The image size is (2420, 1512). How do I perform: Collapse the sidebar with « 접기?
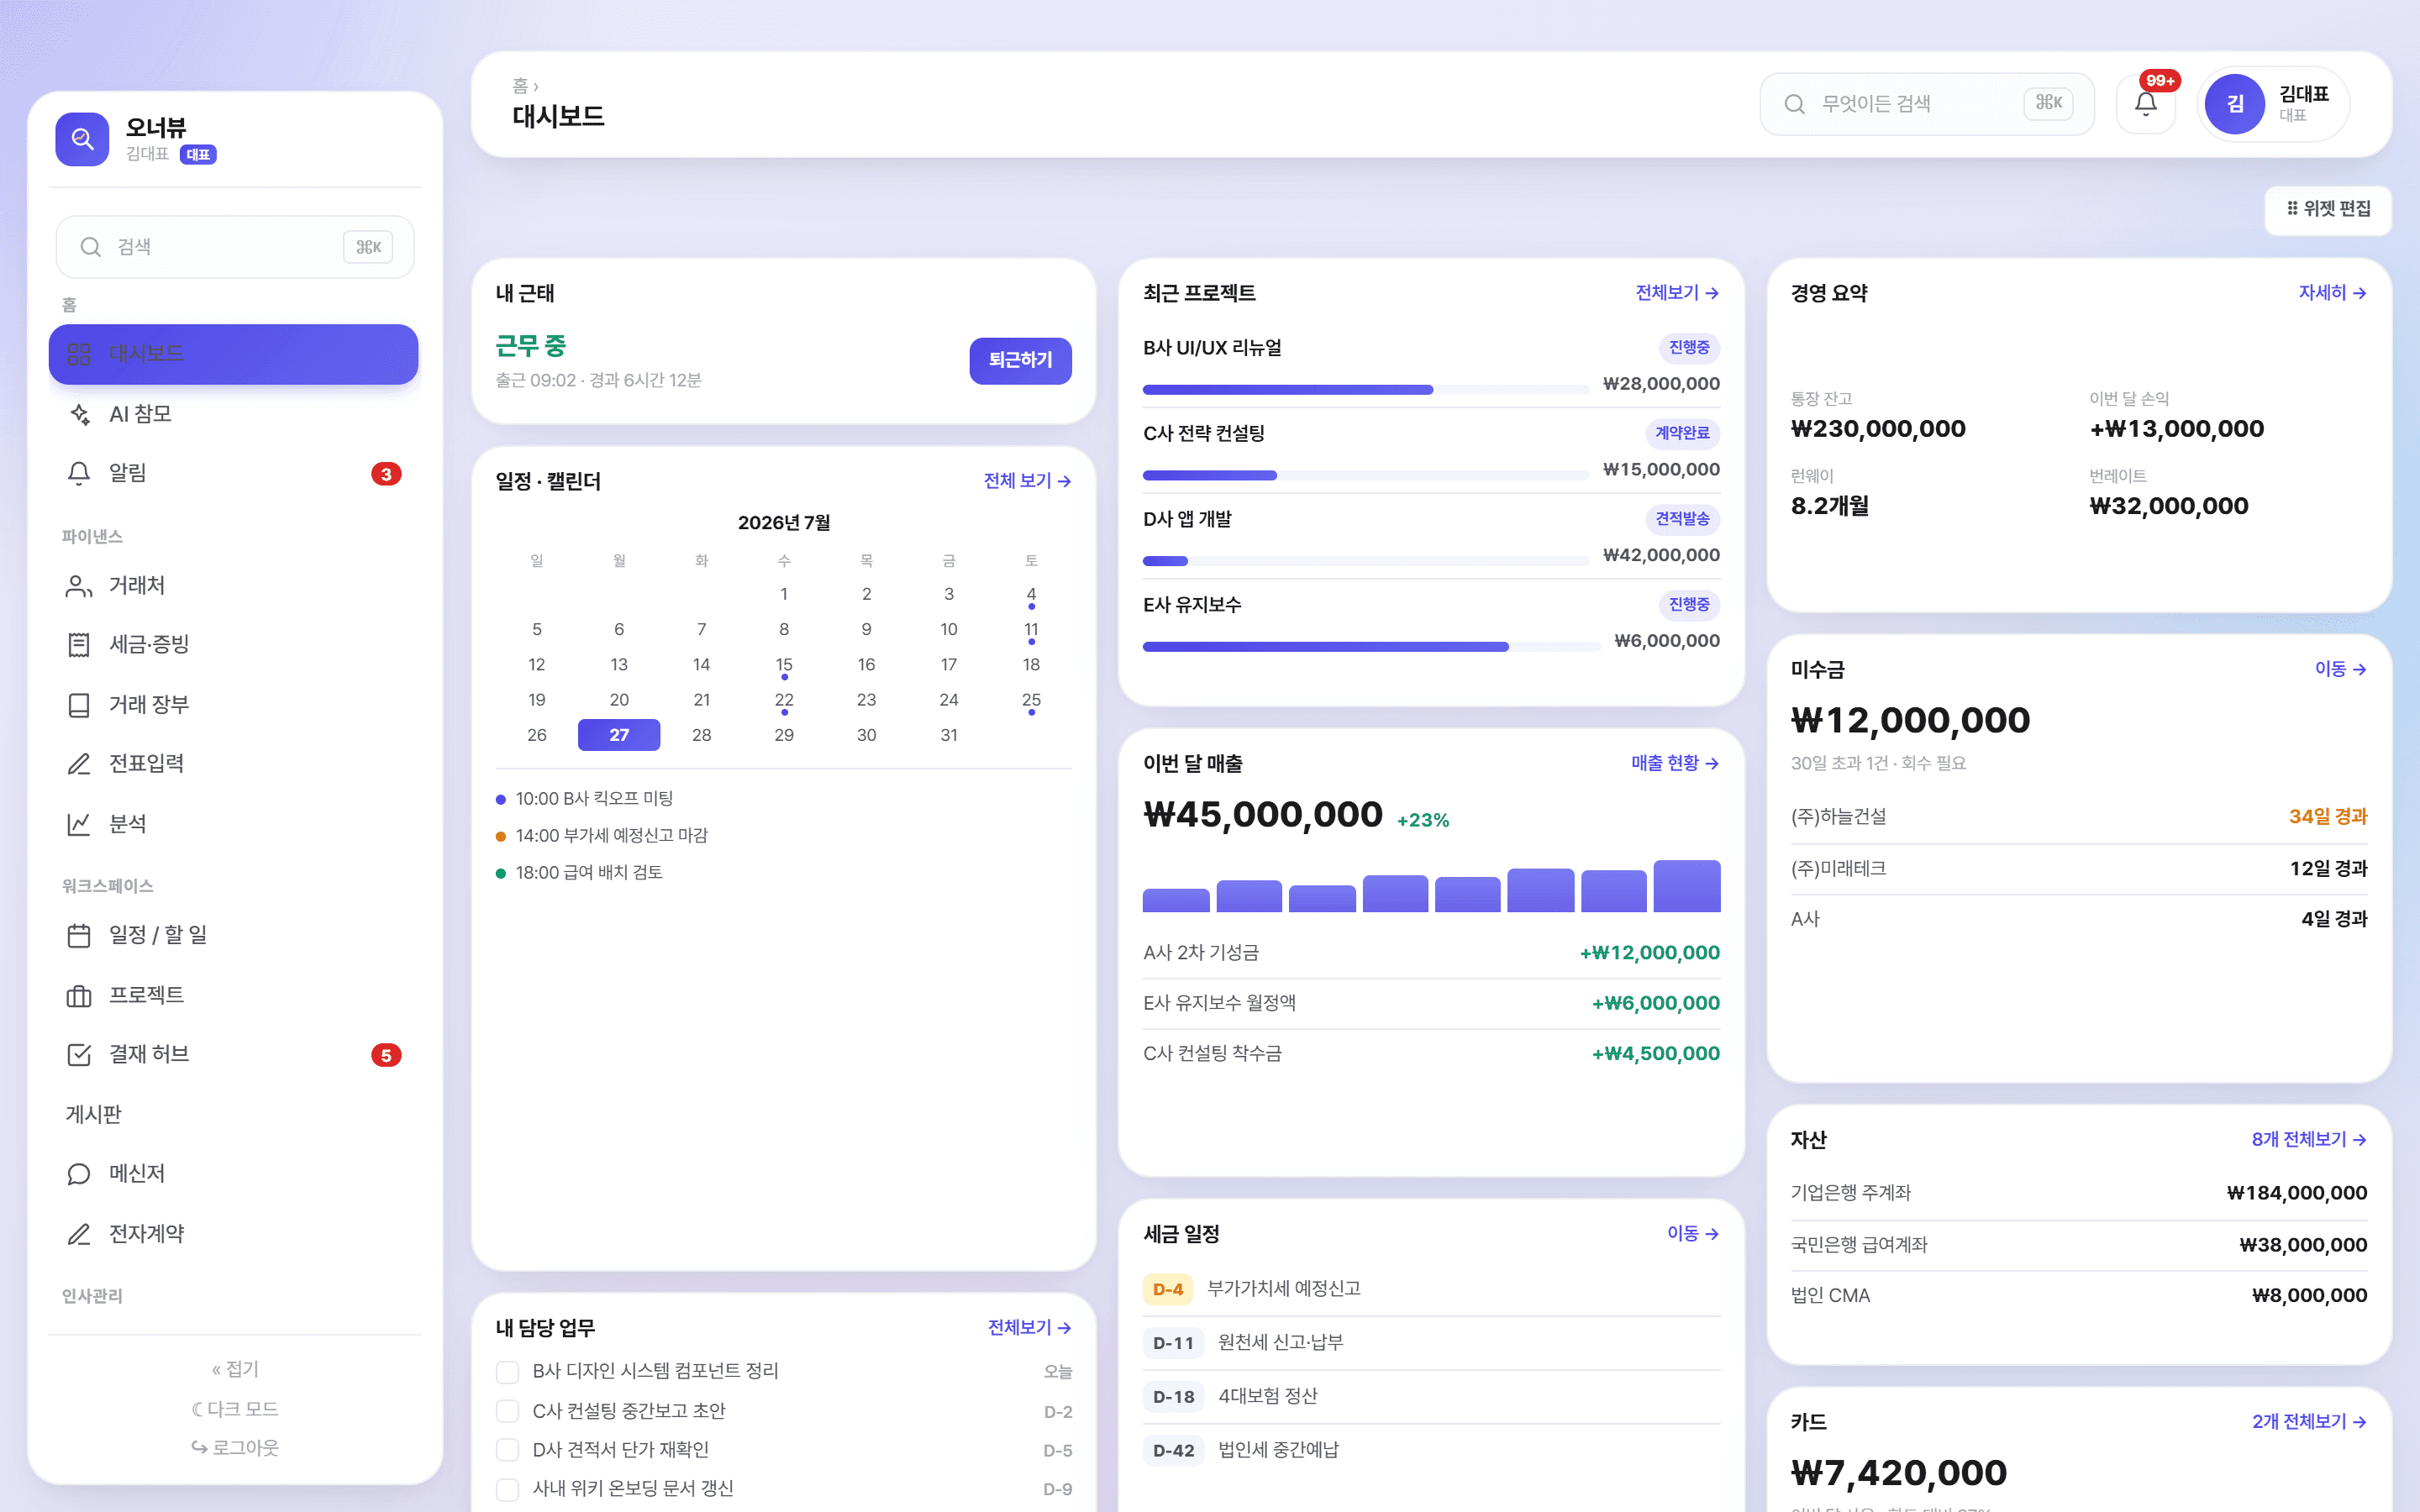pyautogui.click(x=235, y=1368)
